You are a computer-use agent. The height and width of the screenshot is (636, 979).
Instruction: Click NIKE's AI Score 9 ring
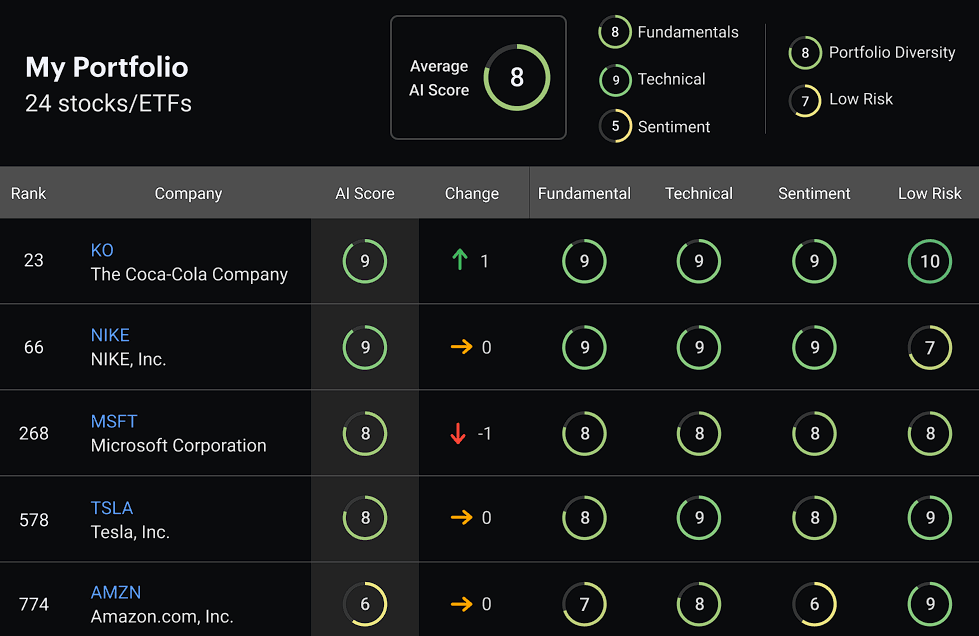coord(365,347)
